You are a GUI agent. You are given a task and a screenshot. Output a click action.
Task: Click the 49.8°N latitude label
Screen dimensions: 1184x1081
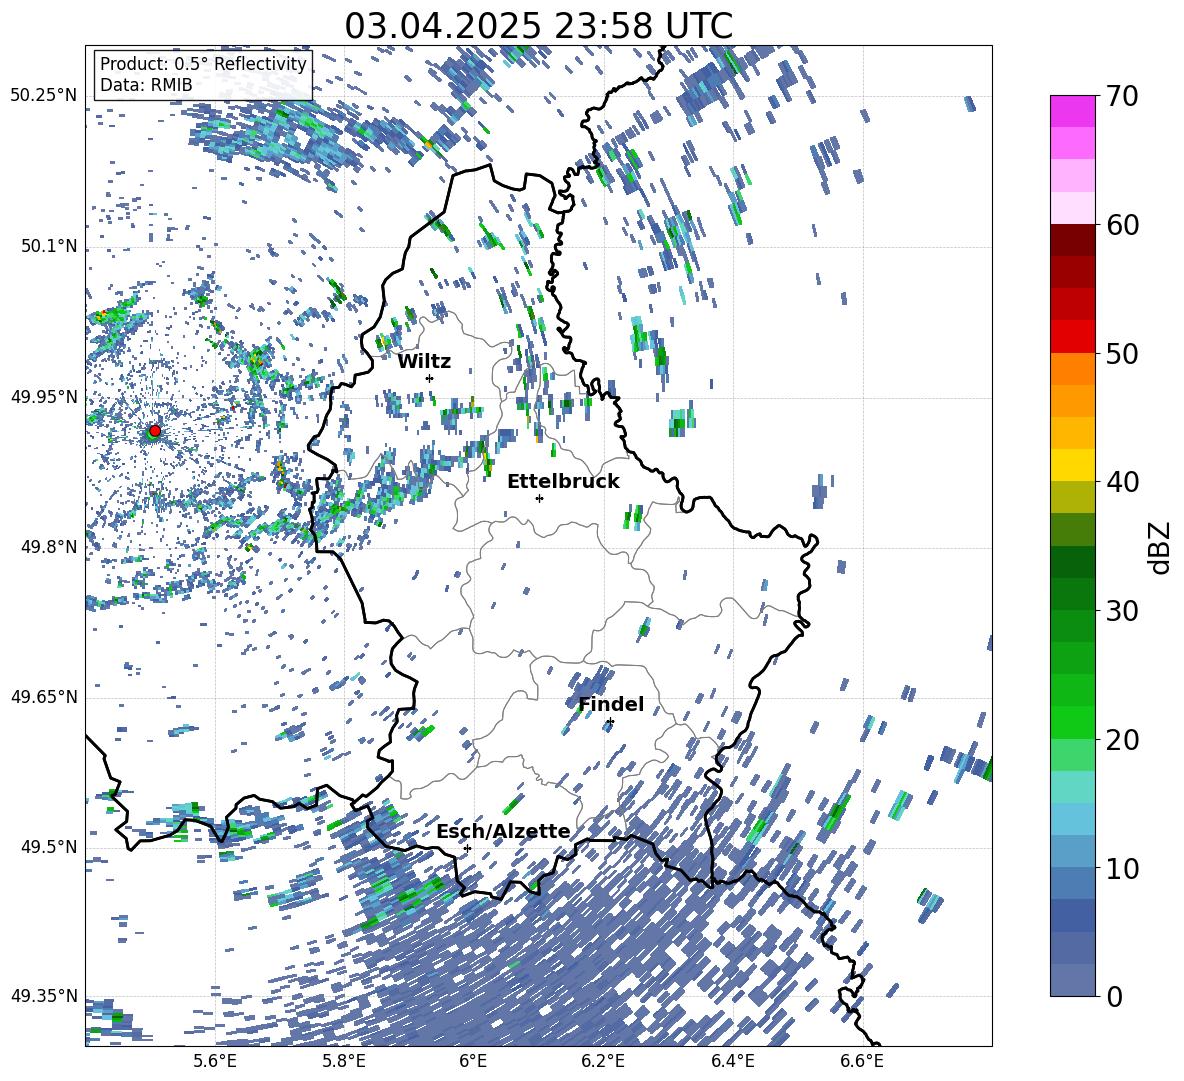(x=48, y=547)
